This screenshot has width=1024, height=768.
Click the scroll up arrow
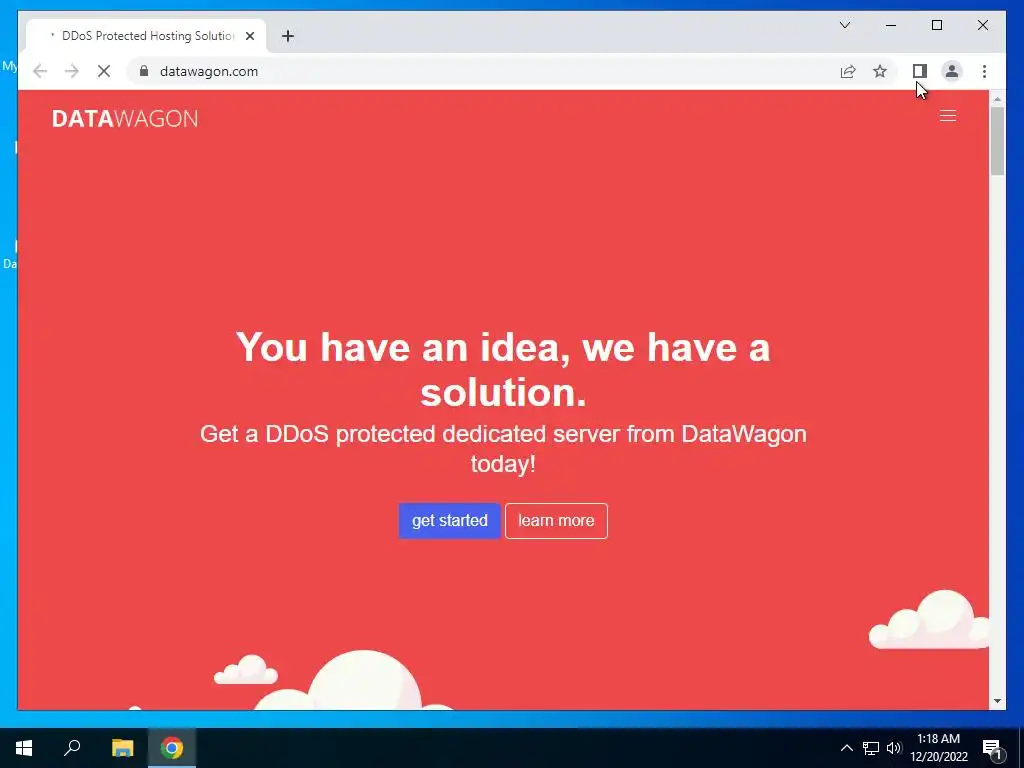pyautogui.click(x=997, y=99)
